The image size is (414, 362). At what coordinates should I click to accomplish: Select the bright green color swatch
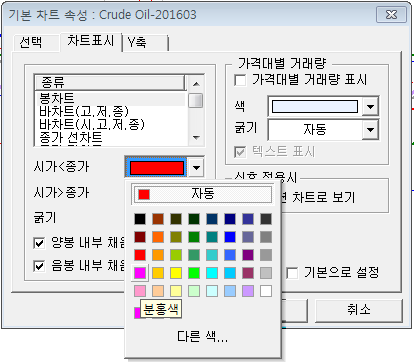(x=194, y=273)
